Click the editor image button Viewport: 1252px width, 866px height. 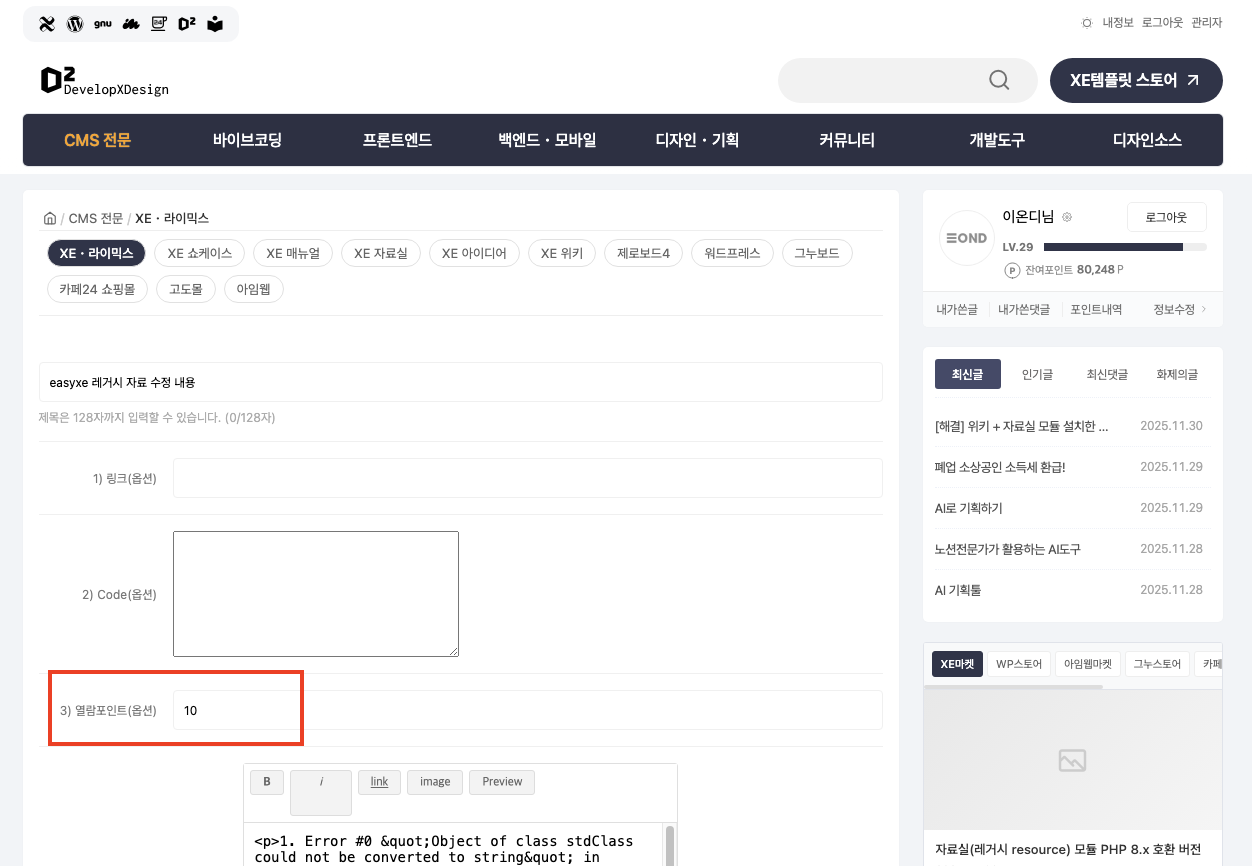pos(435,782)
